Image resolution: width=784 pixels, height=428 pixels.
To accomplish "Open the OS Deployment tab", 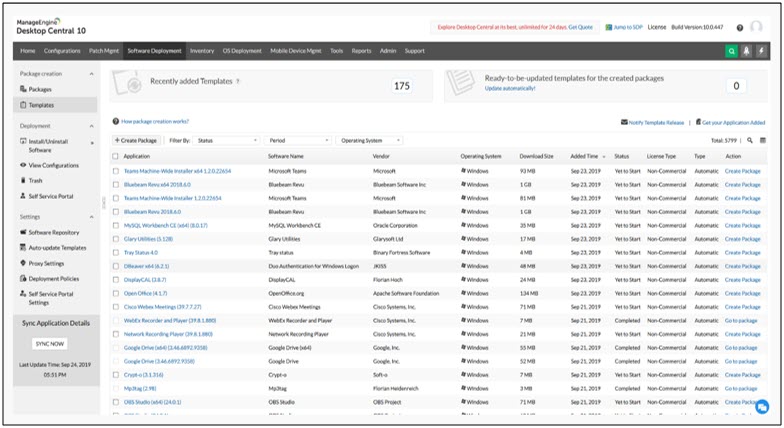I will pyautogui.click(x=242, y=51).
